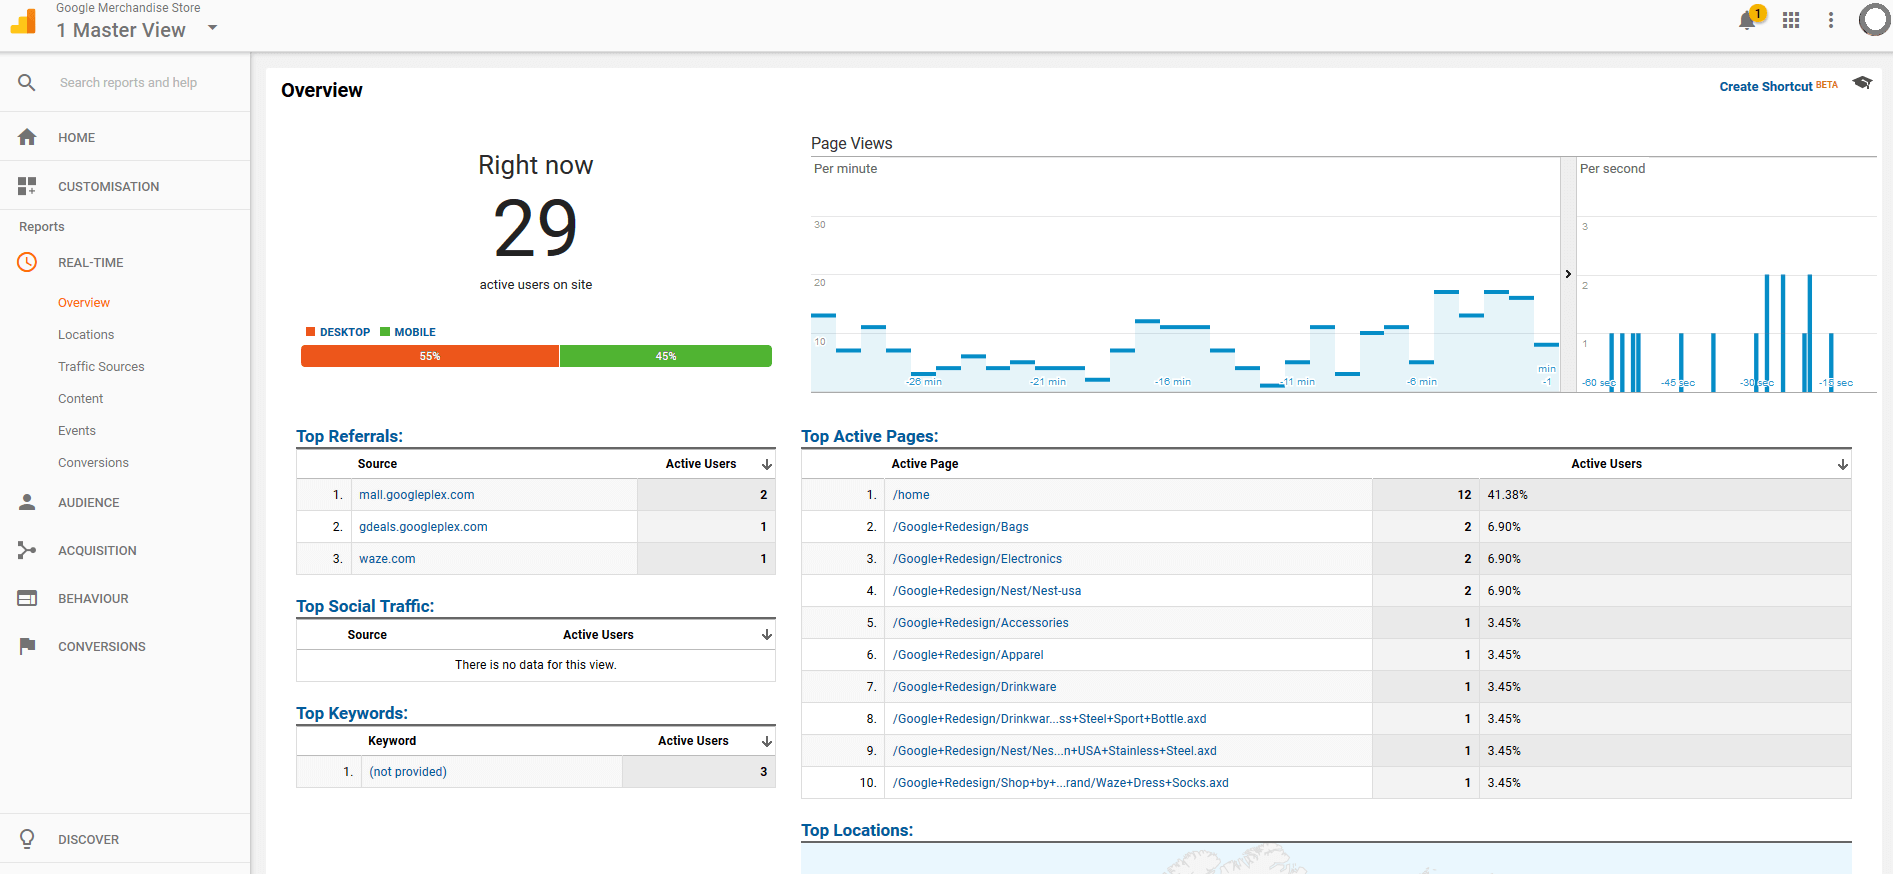The width and height of the screenshot is (1893, 874).
Task: Click the Acquisition branching arrows icon
Action: click(27, 550)
